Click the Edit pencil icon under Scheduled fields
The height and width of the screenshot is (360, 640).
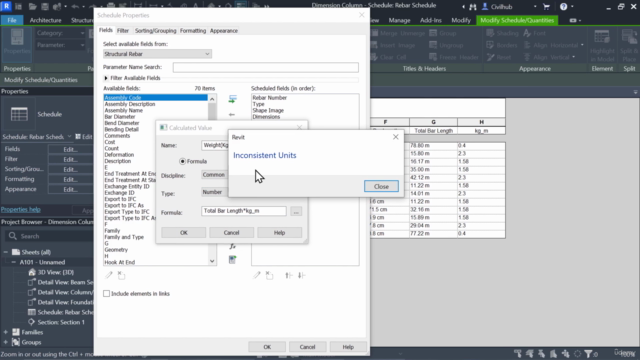tap(256, 275)
